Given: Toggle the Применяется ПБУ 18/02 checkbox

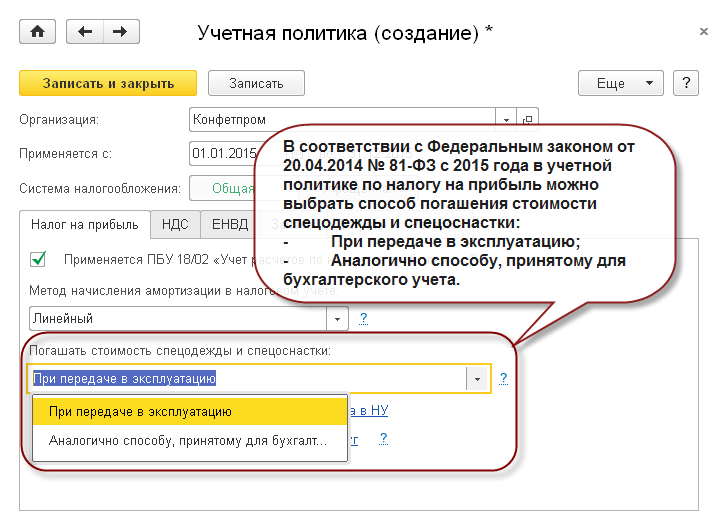Looking at the screenshot, I should pos(38,259).
